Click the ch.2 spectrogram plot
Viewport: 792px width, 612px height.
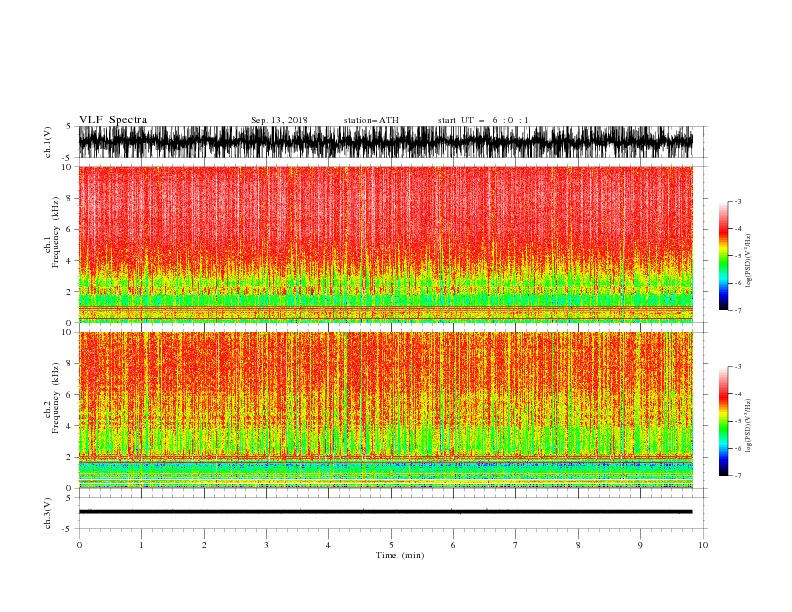point(386,410)
